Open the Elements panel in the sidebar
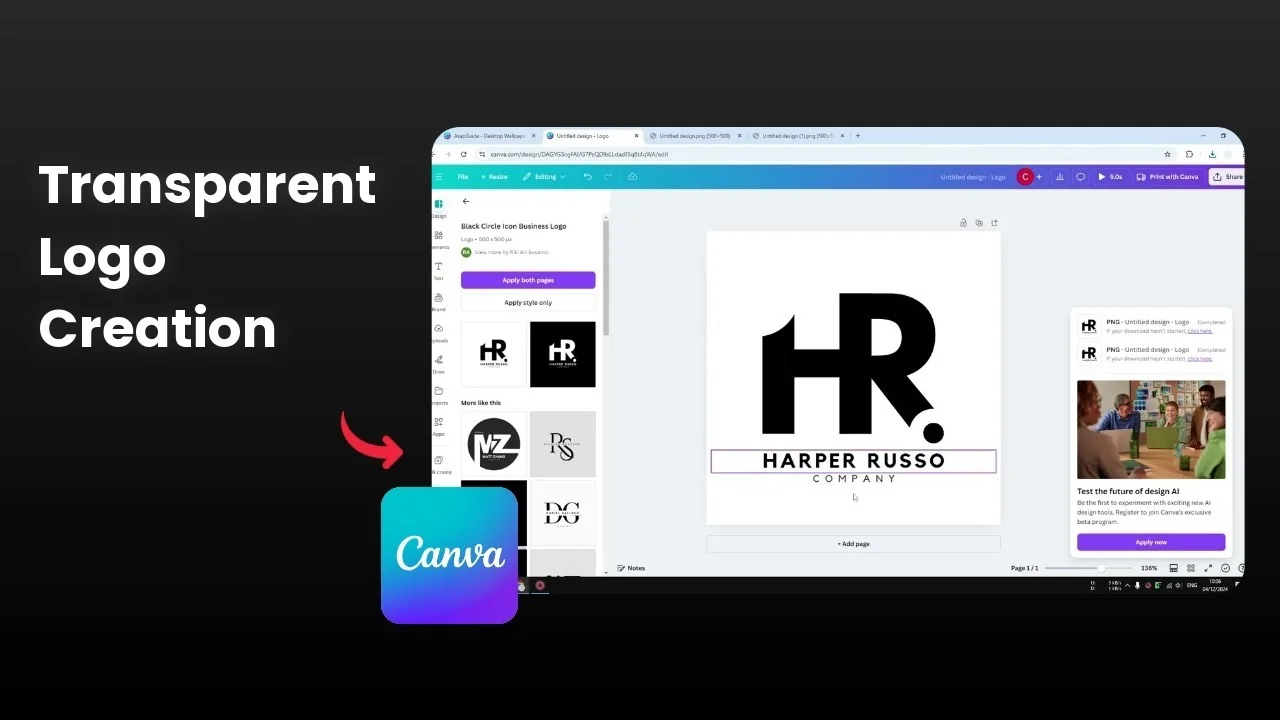The width and height of the screenshot is (1280, 720). pyautogui.click(x=438, y=239)
